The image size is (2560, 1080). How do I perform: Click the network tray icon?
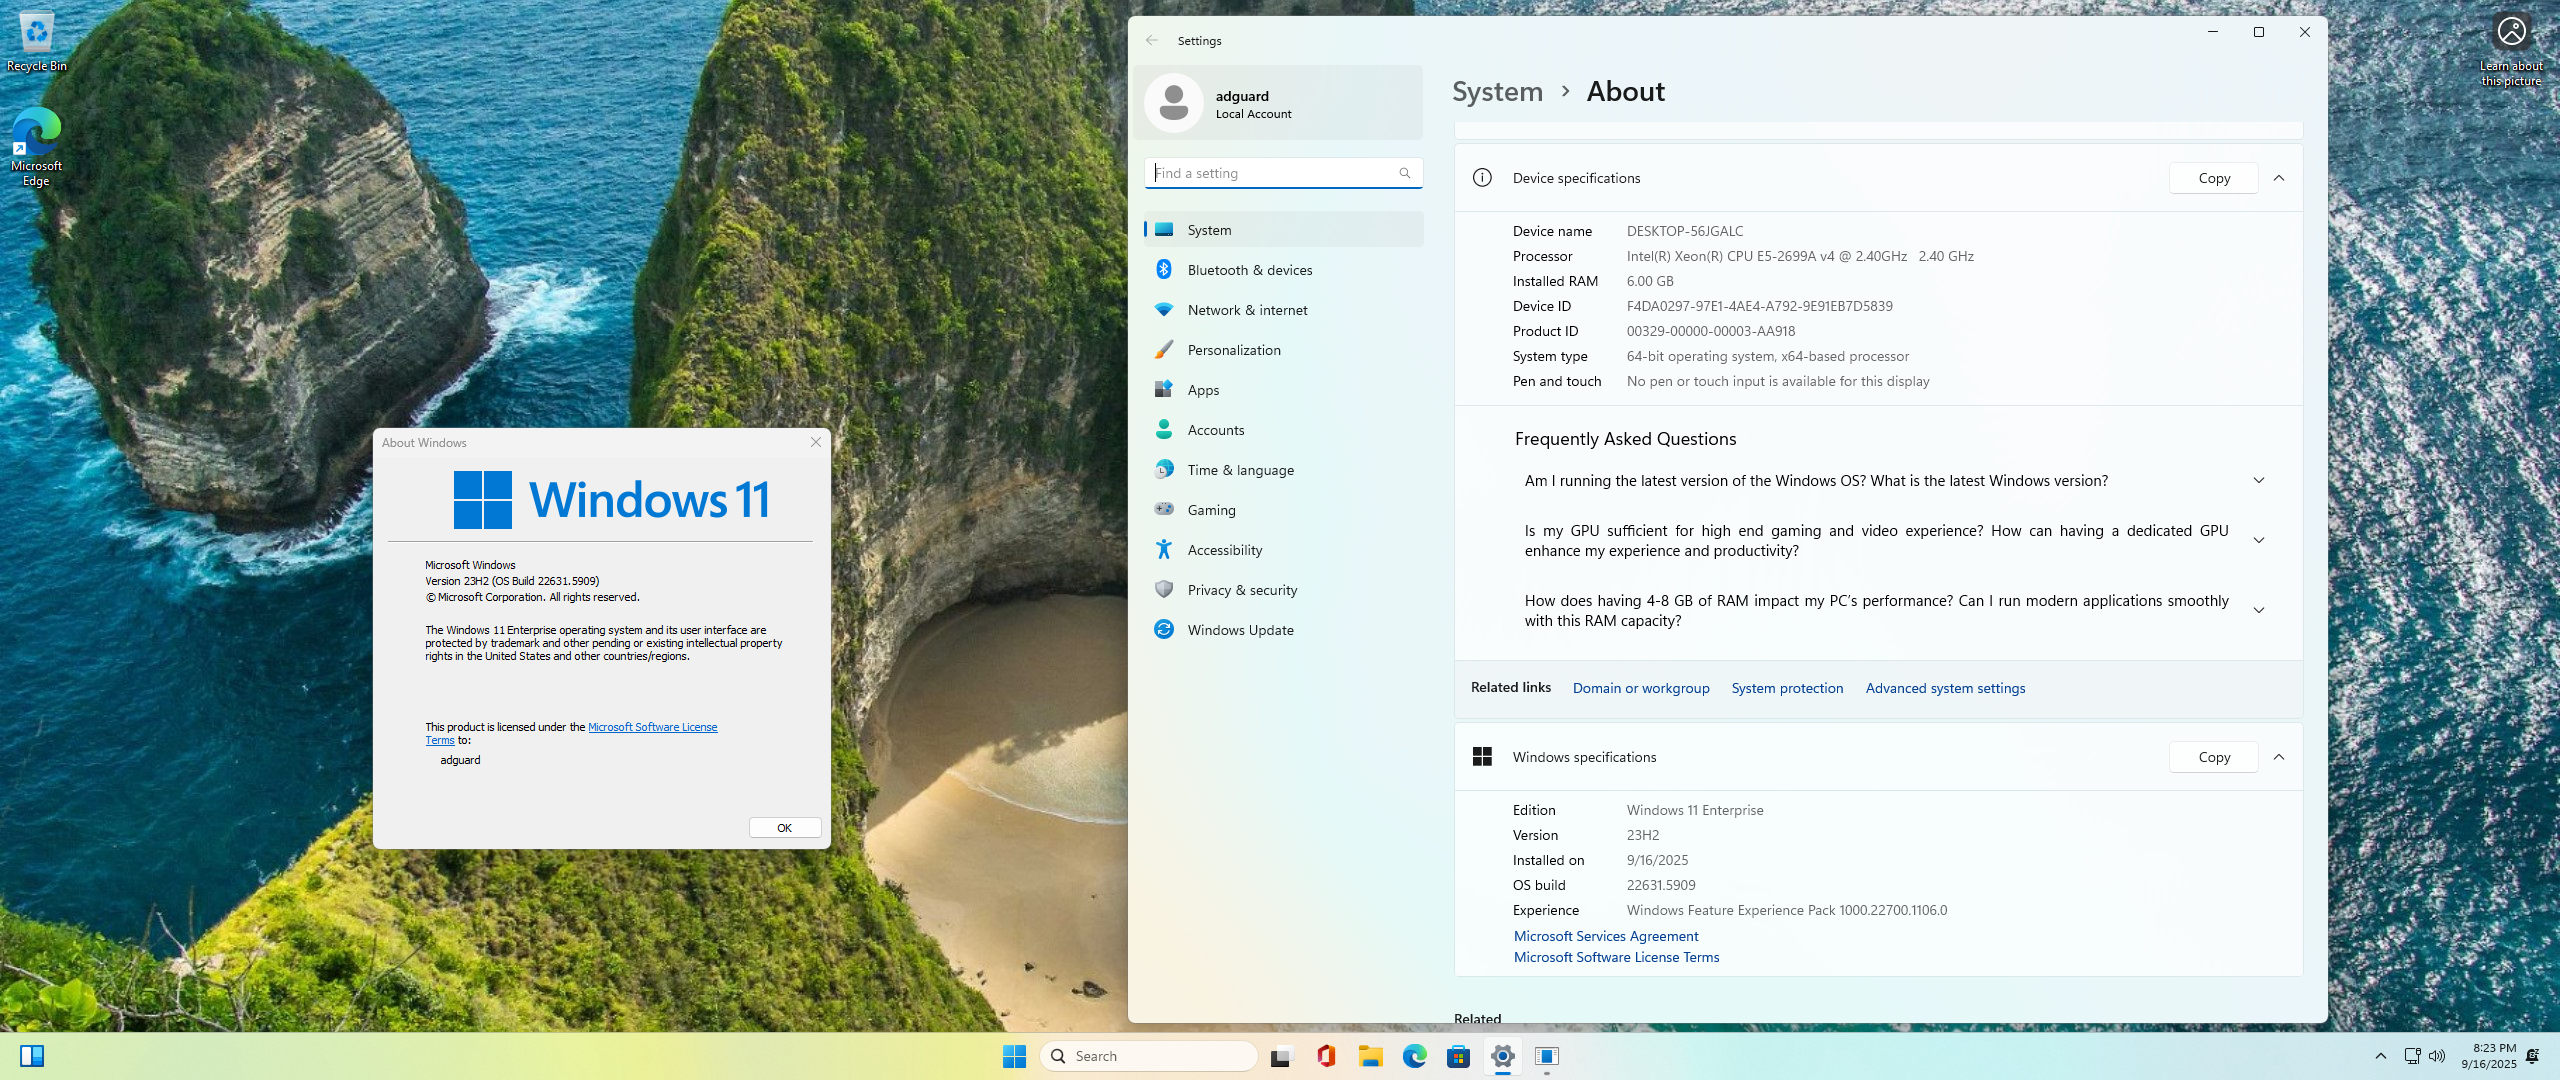point(2412,1056)
